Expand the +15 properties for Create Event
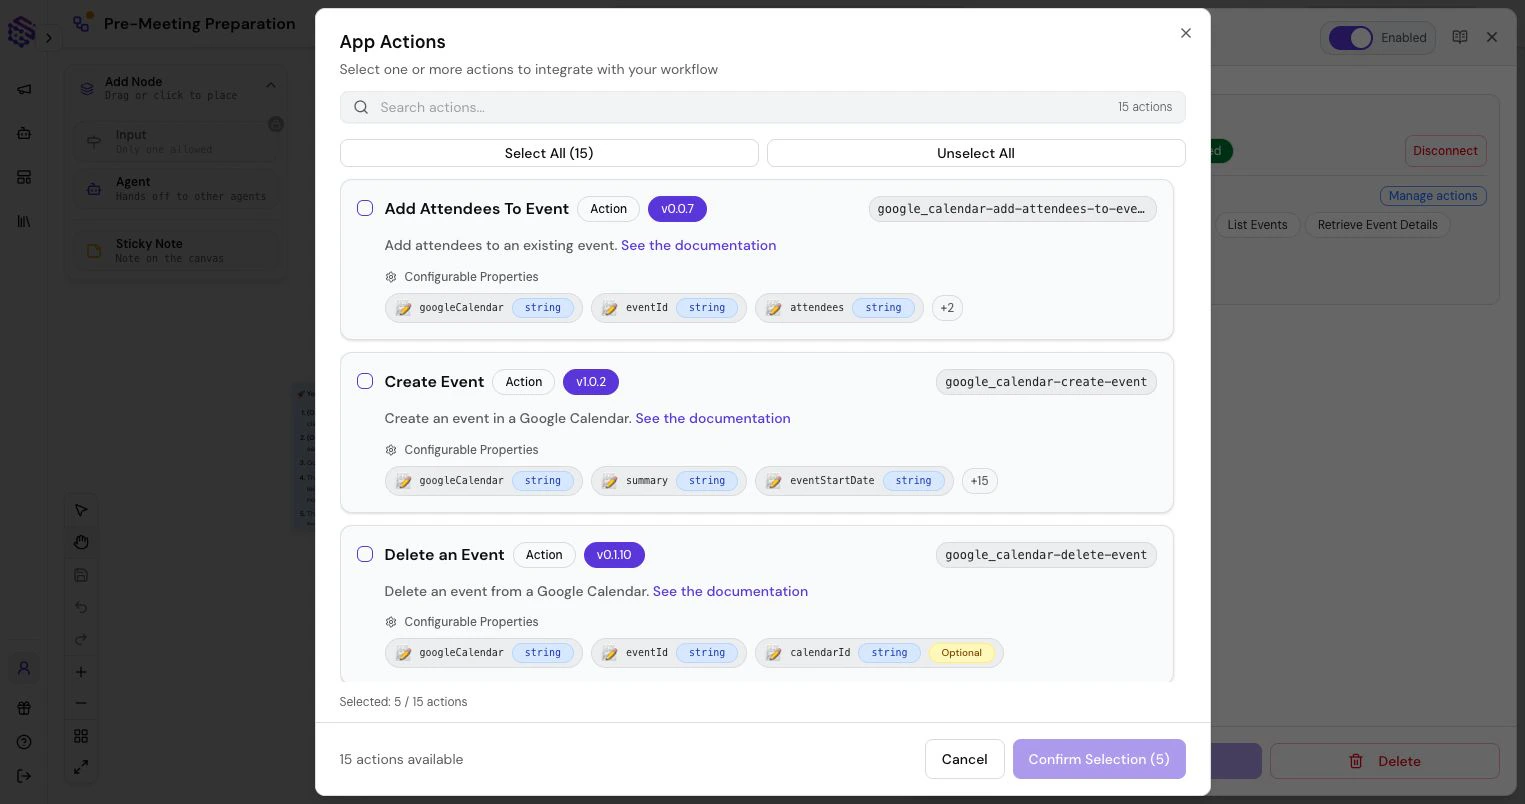 coord(980,481)
